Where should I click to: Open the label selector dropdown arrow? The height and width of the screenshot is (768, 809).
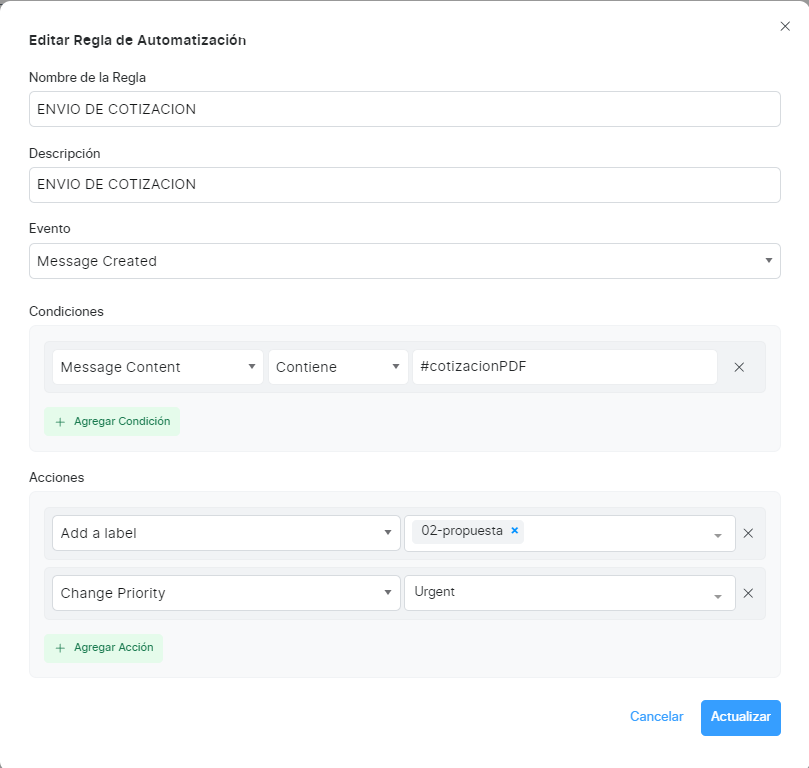click(717, 535)
